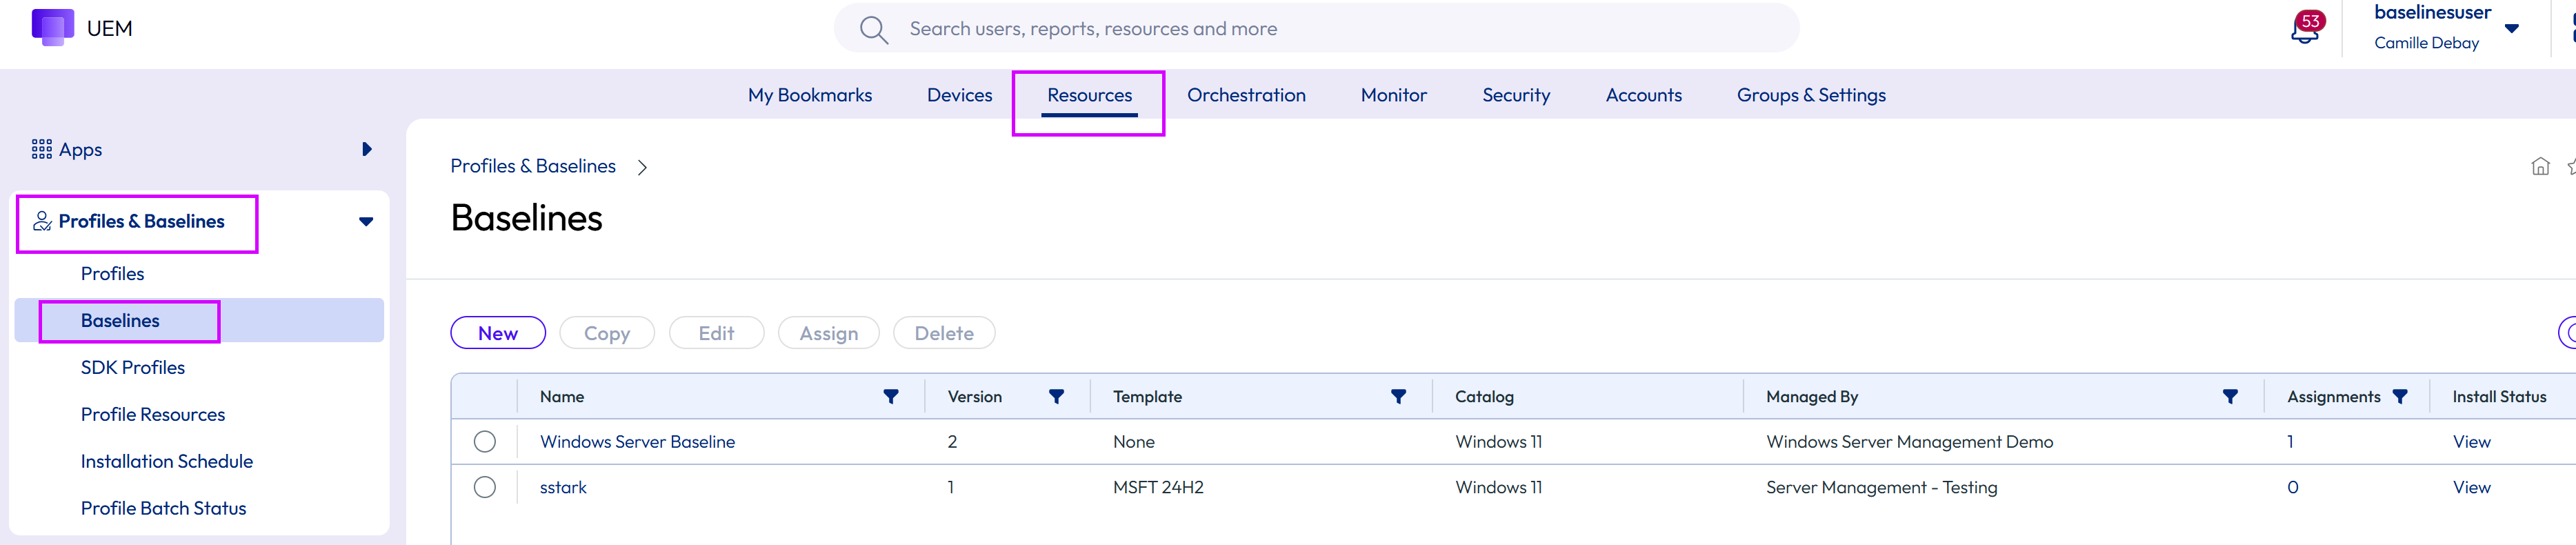2576x545 pixels.
Task: Open the baselinesuser account dropdown arrow
Action: point(2511,29)
